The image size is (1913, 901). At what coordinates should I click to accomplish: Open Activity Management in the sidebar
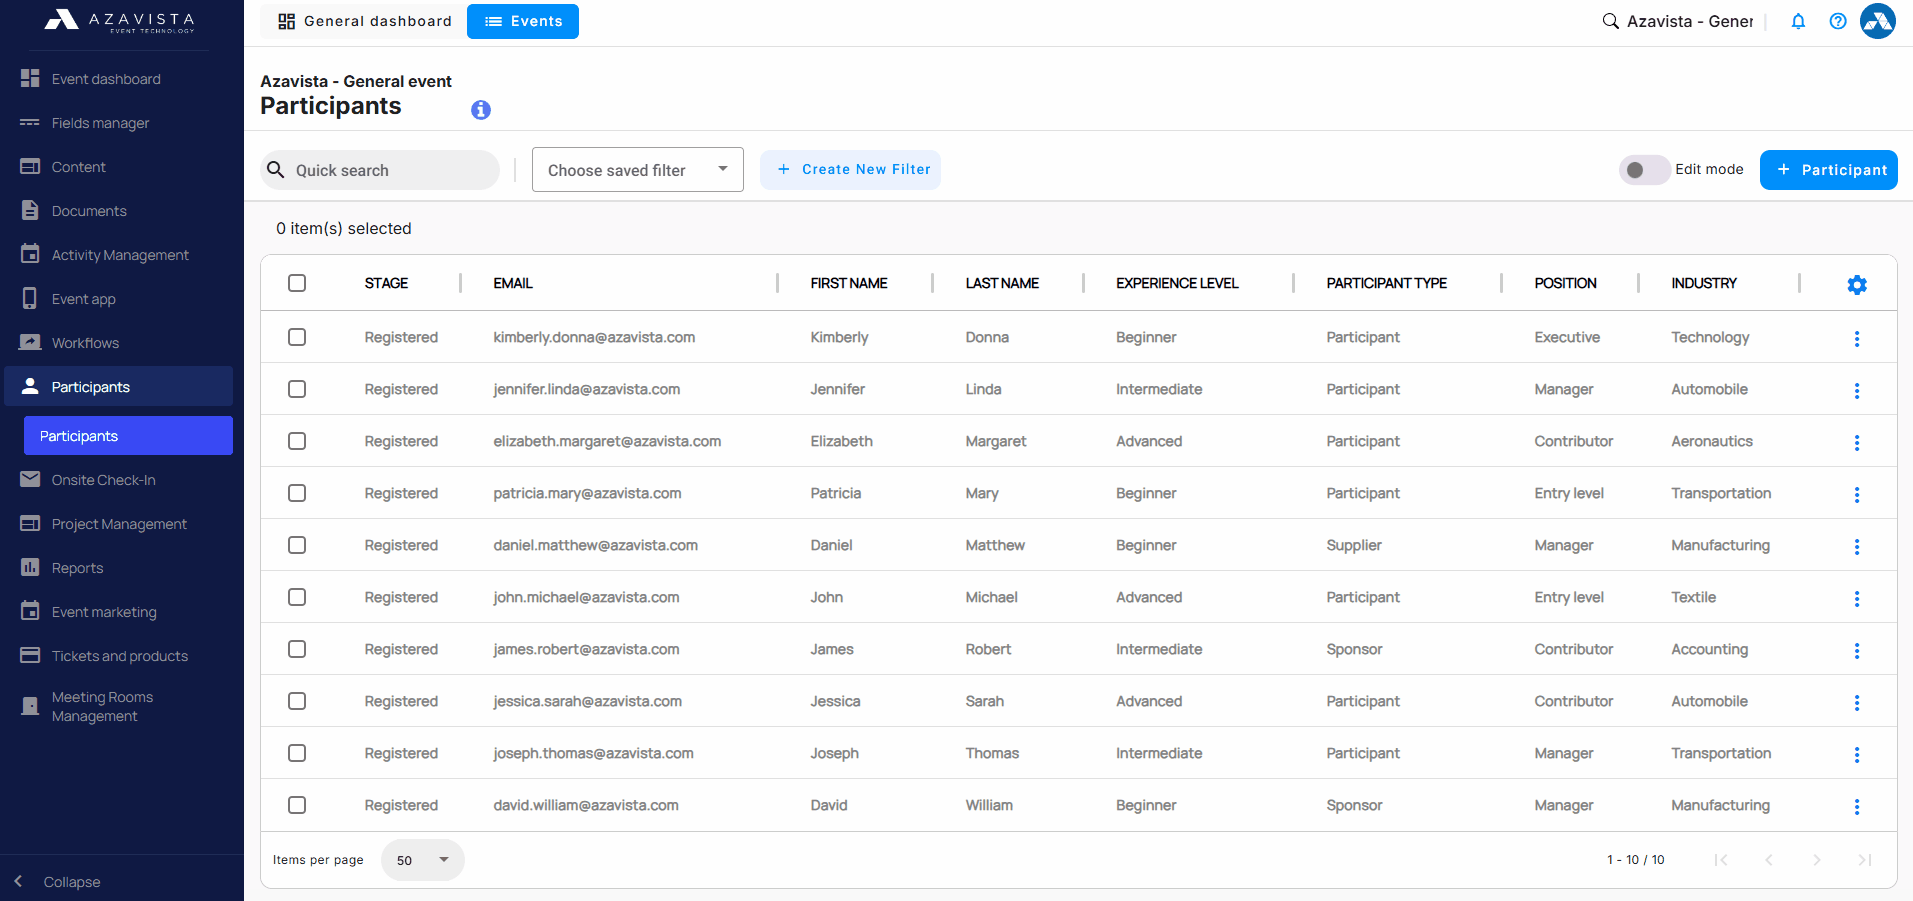click(x=119, y=254)
